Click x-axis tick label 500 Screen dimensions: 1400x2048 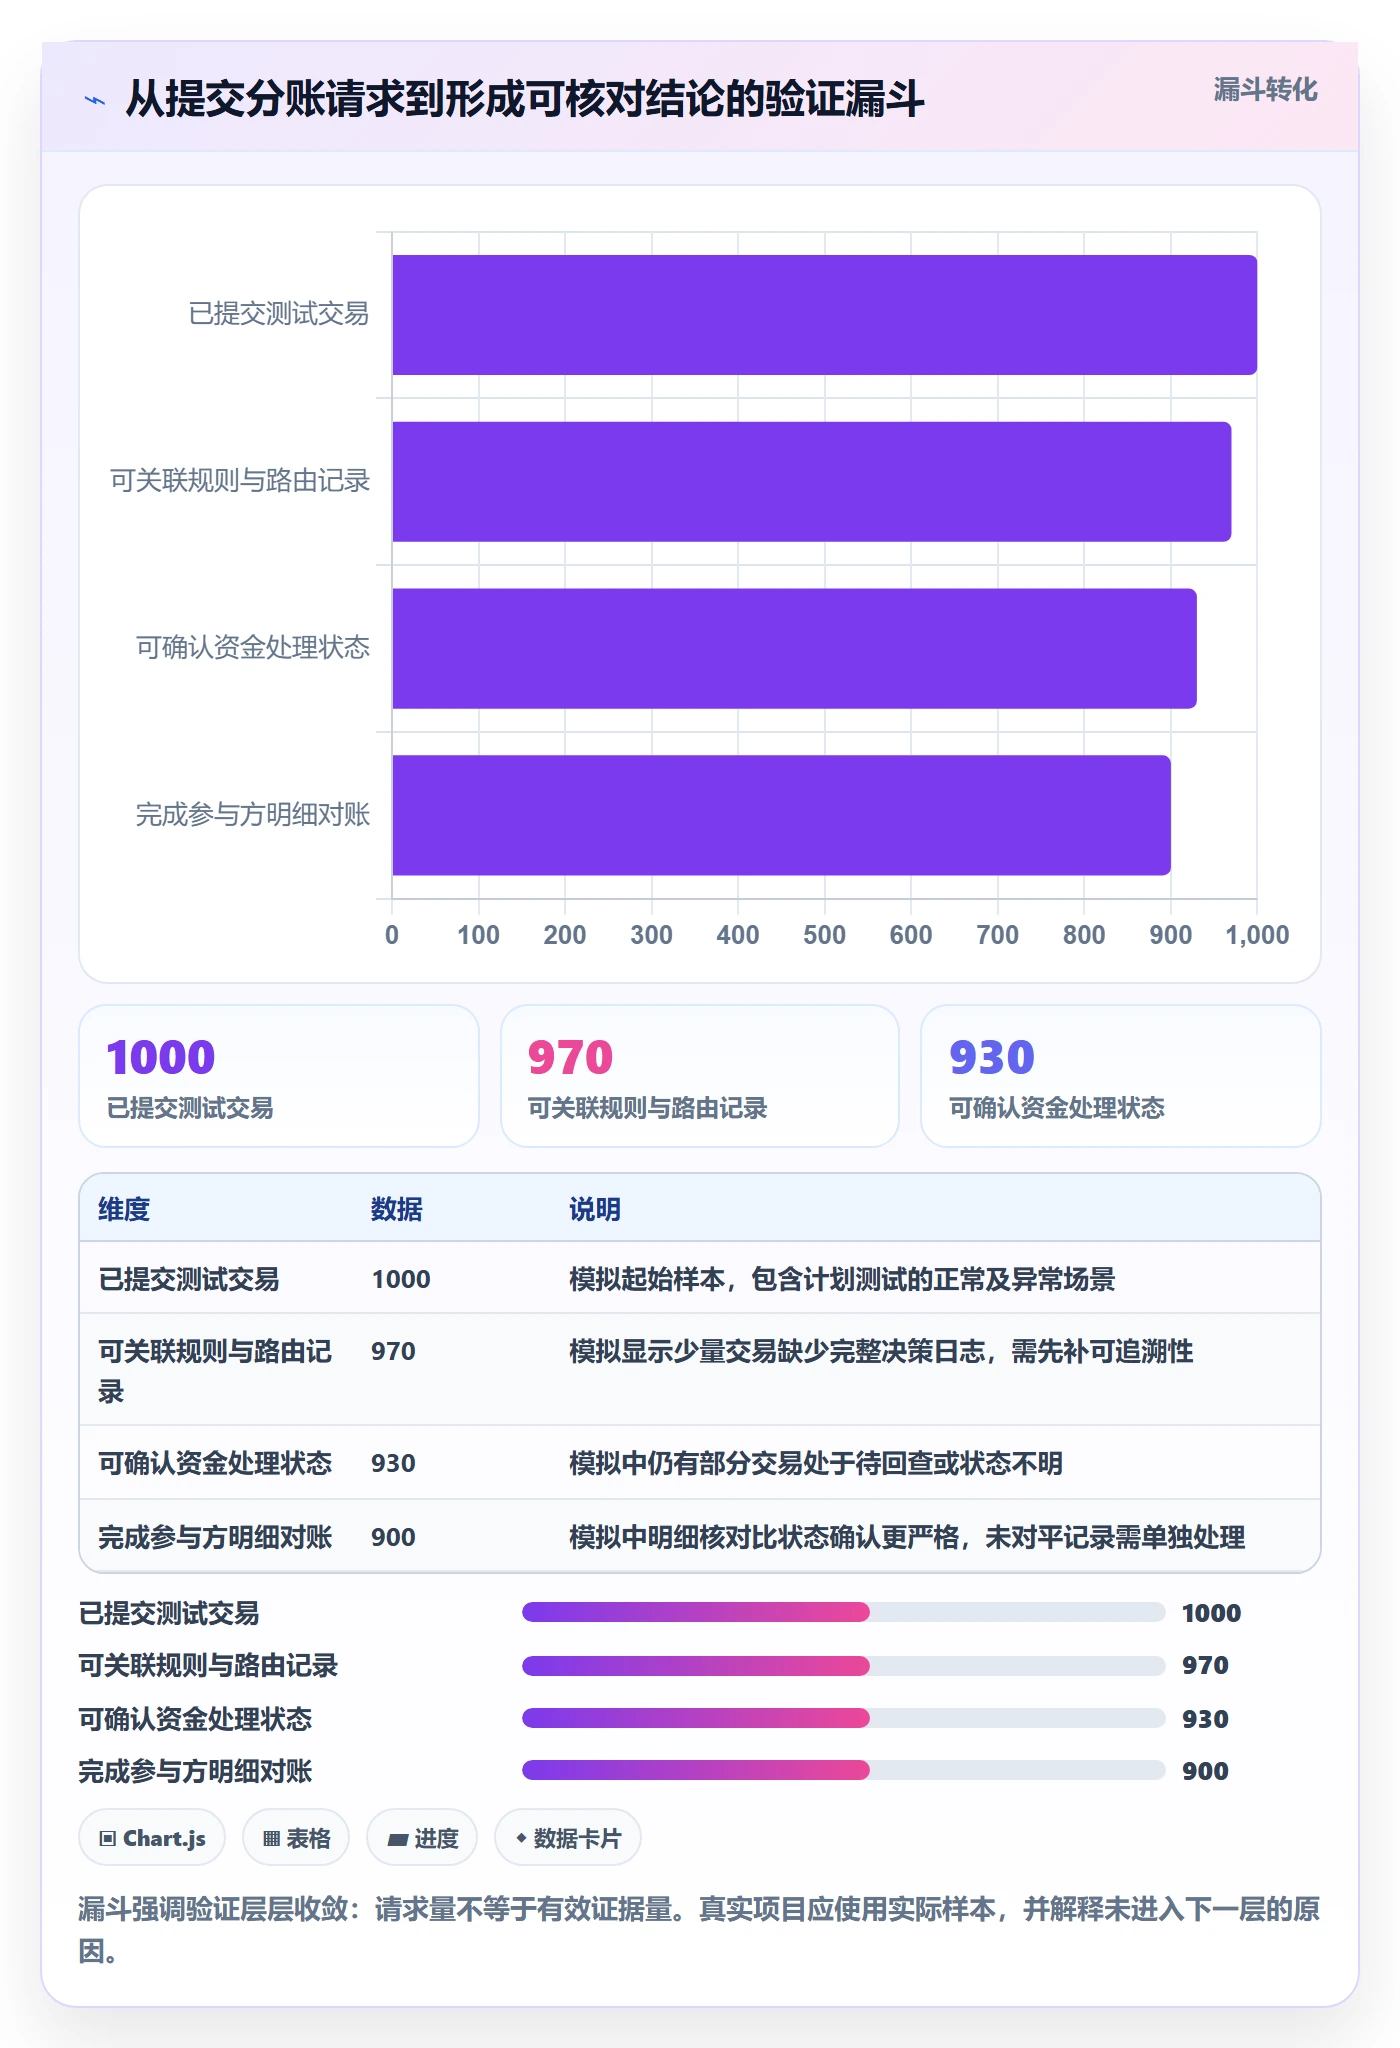[824, 935]
